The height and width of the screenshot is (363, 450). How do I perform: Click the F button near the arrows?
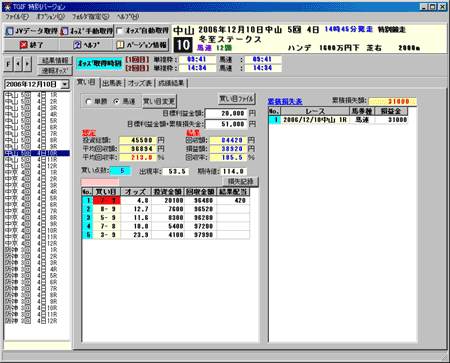click(8, 64)
